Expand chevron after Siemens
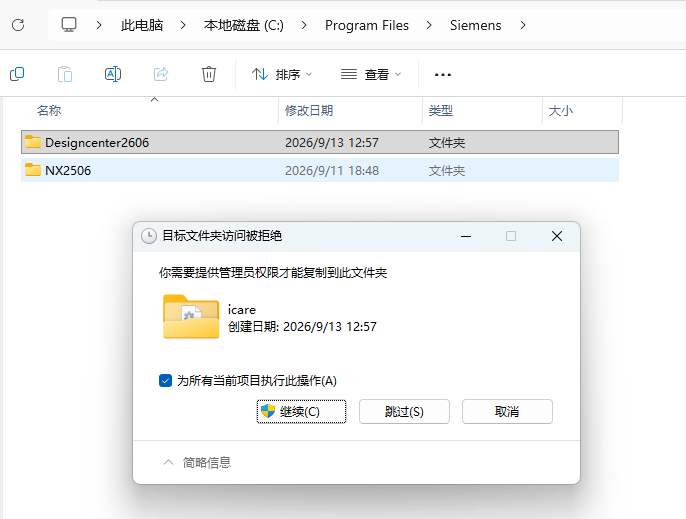This screenshot has width=686, height=519. [x=523, y=25]
